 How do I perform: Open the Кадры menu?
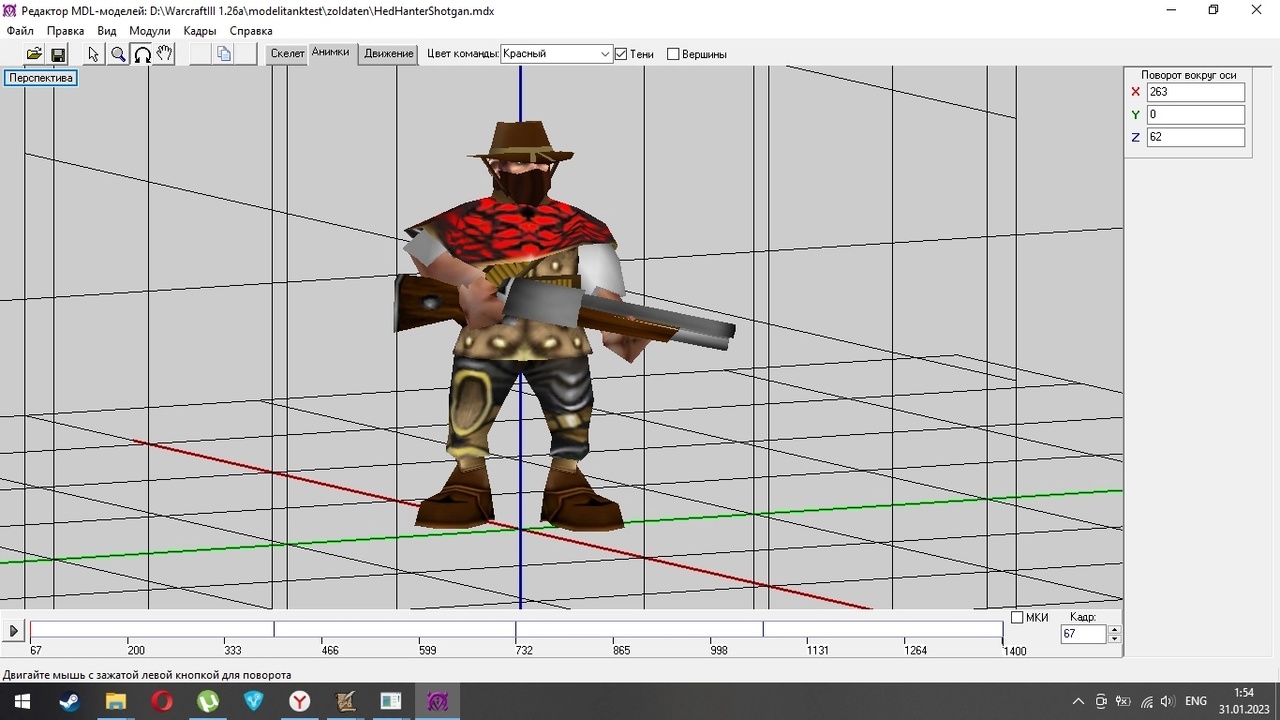click(x=200, y=31)
